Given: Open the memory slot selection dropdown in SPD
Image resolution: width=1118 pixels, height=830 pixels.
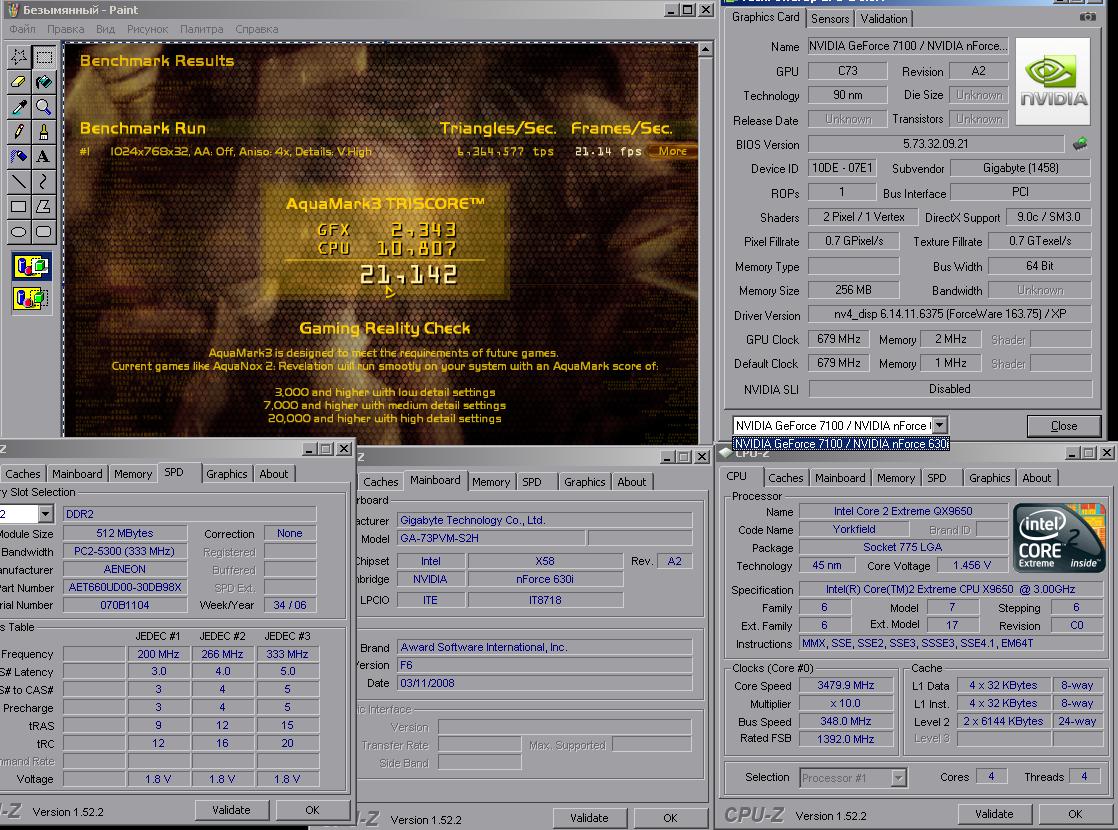Looking at the screenshot, I should pyautogui.click(x=46, y=513).
